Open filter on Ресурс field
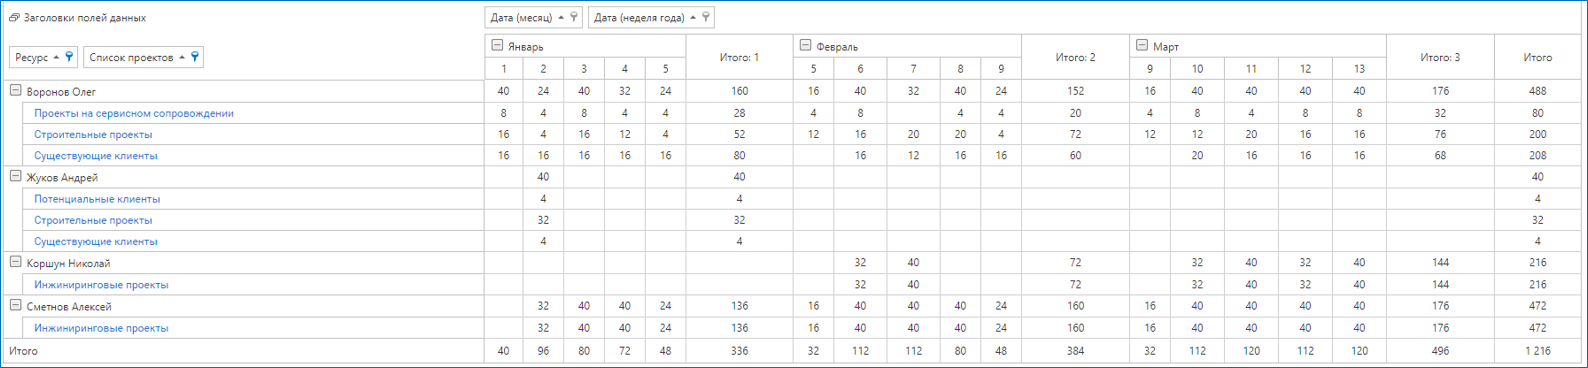The image size is (1588, 368). pos(69,57)
